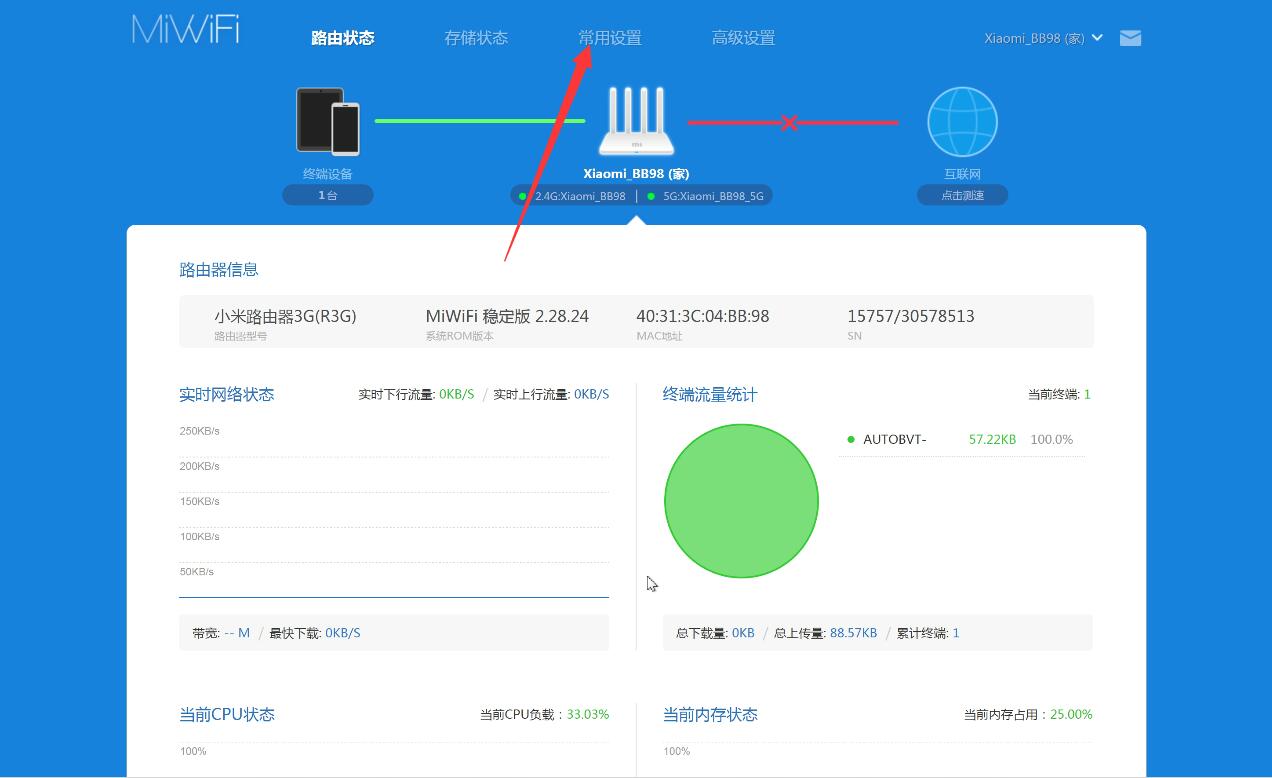
Task: Click the MiWiFi logo
Action: 186,29
